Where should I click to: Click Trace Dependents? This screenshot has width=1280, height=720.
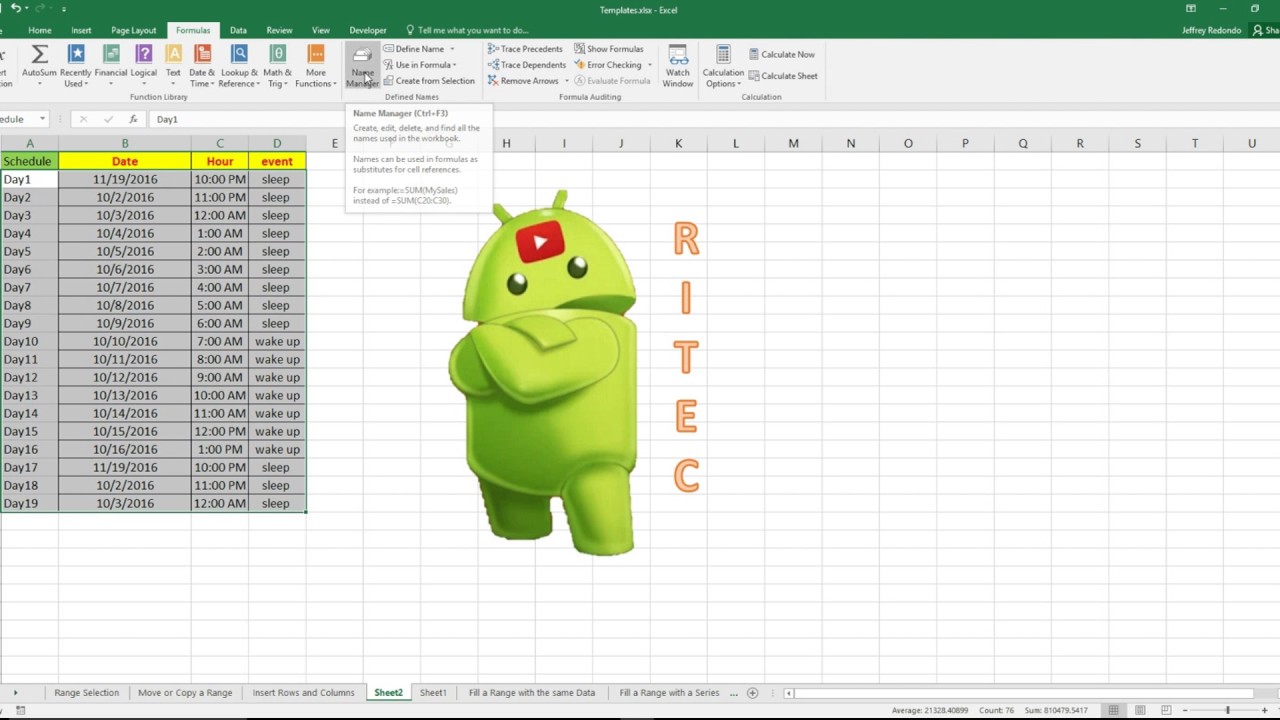click(526, 65)
